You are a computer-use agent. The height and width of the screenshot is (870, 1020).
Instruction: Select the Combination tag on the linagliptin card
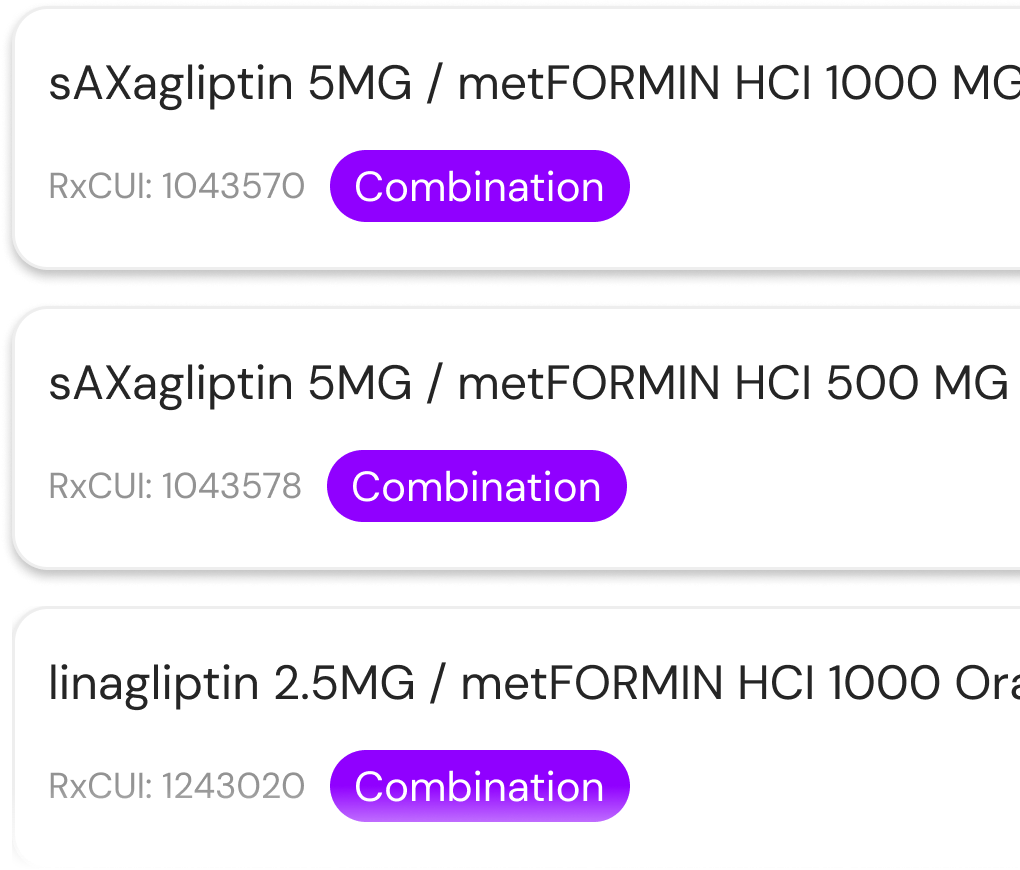click(479, 786)
